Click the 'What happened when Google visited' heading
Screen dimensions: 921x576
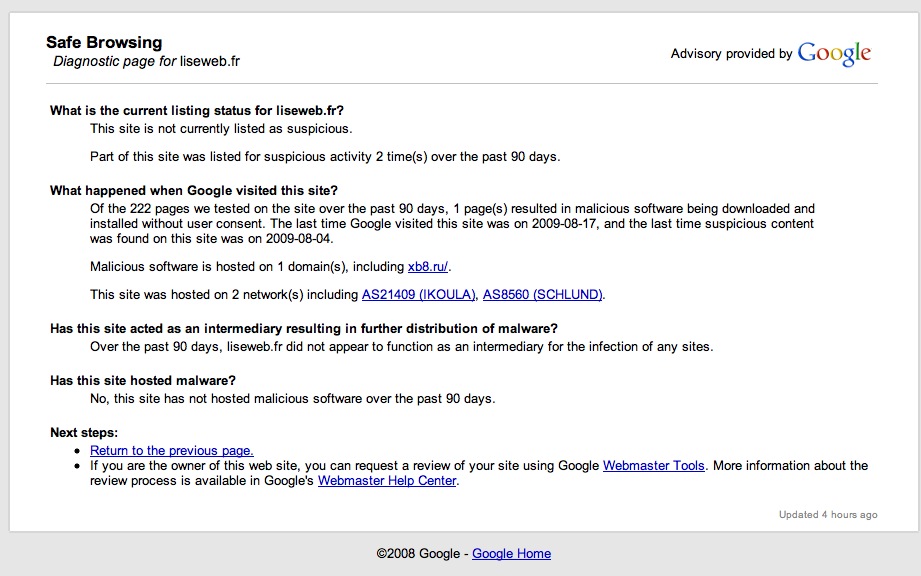194,190
